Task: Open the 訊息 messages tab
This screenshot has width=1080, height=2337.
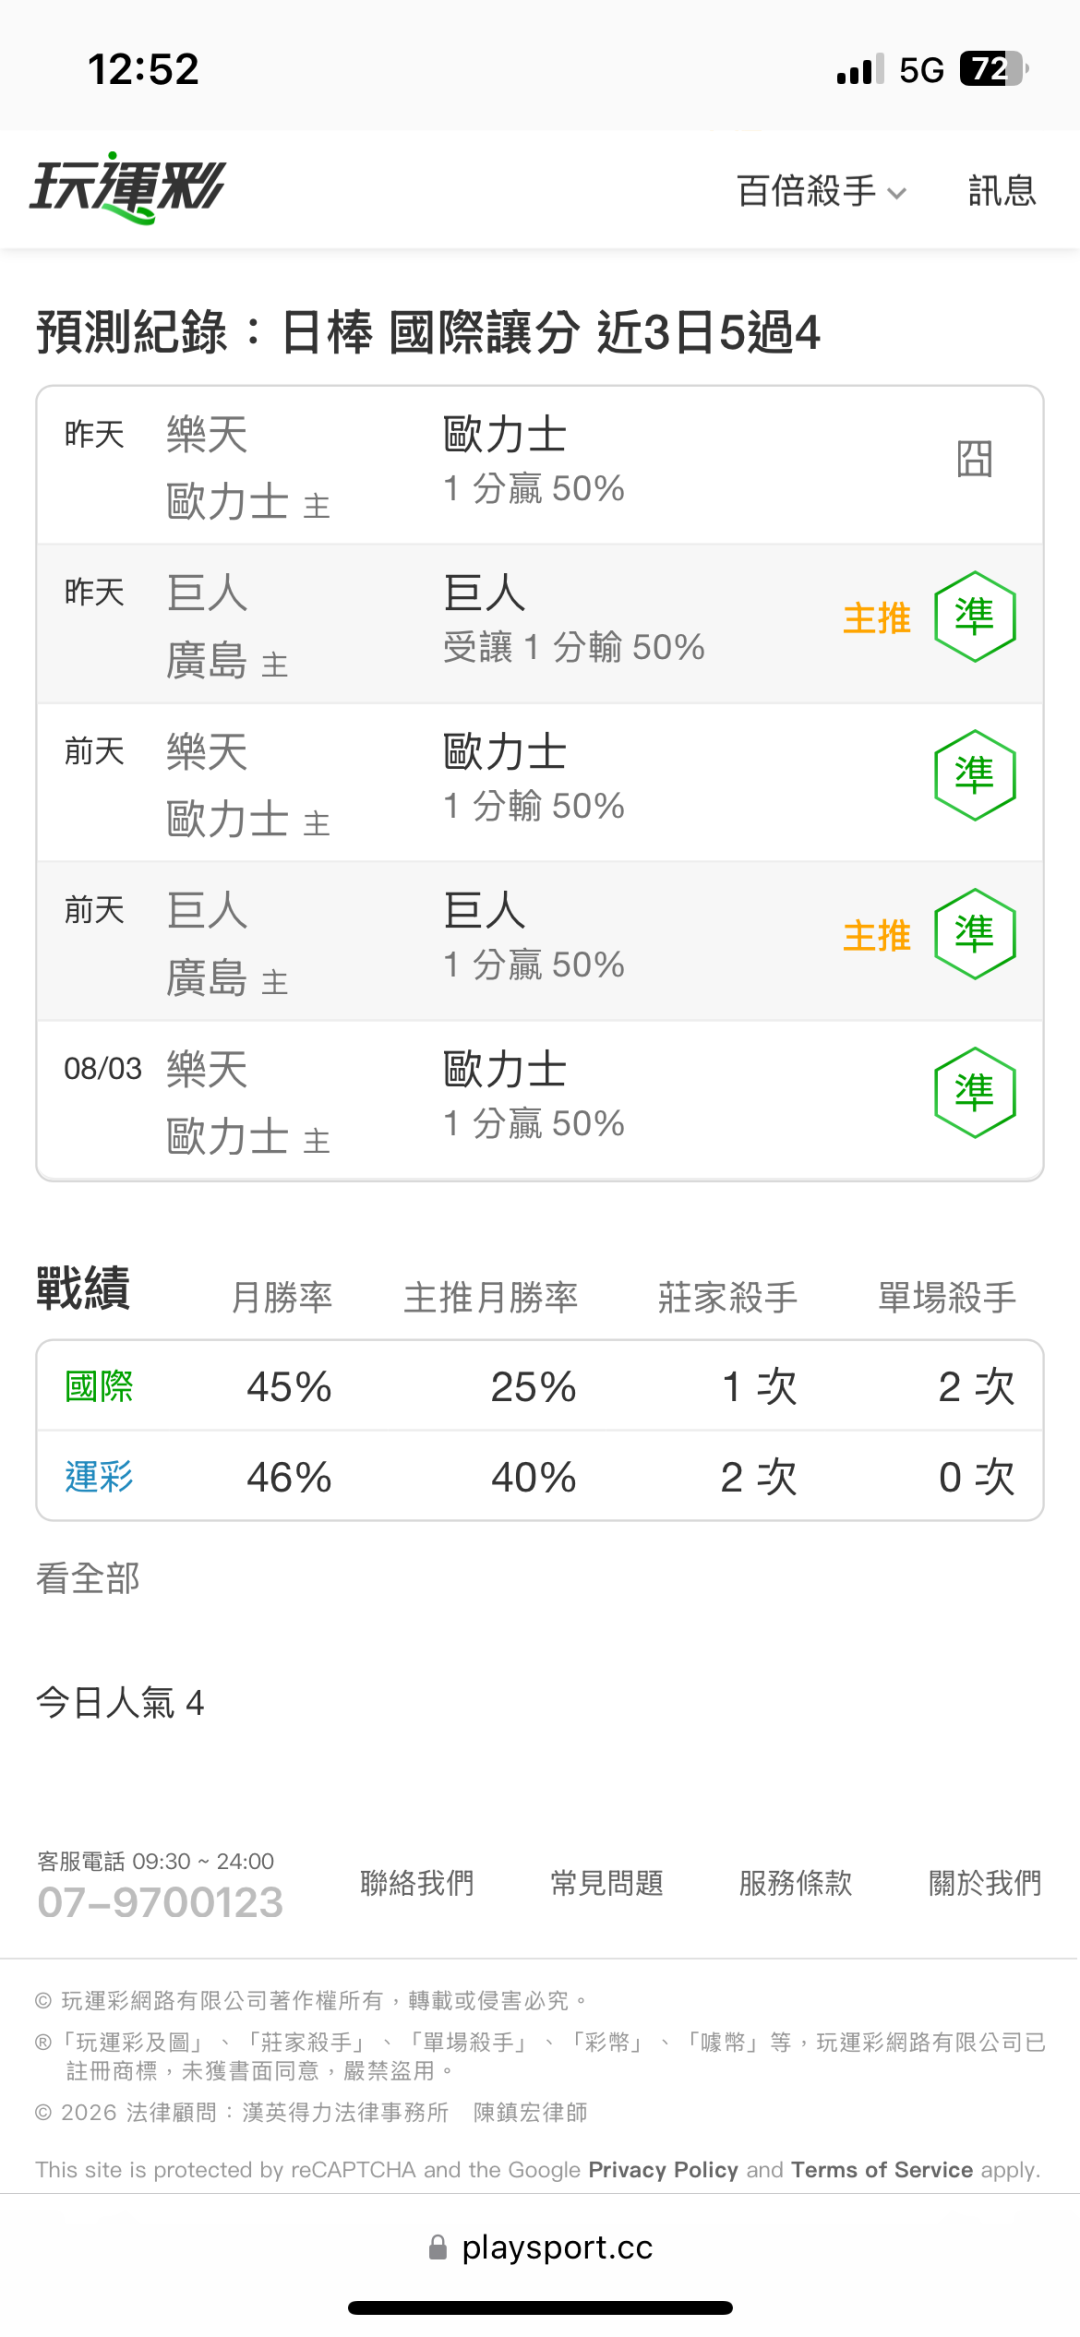Action: click(x=1002, y=191)
